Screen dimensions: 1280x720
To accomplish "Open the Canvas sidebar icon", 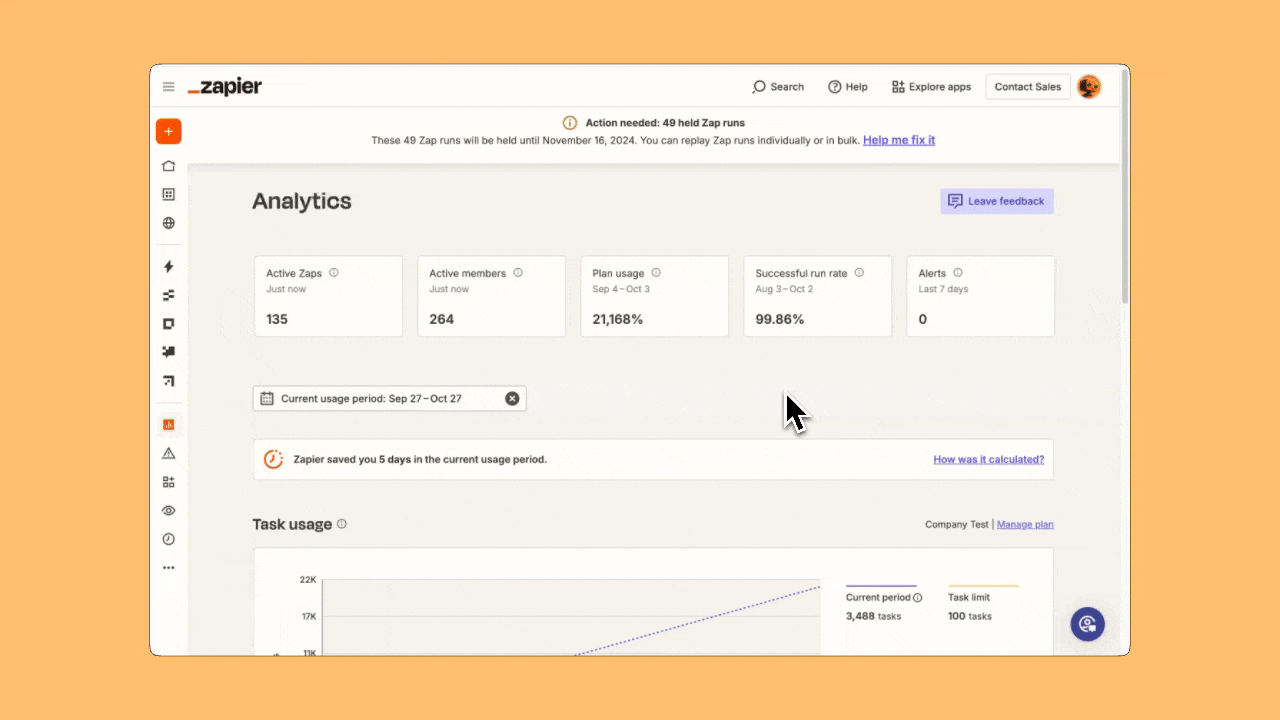I will (168, 381).
